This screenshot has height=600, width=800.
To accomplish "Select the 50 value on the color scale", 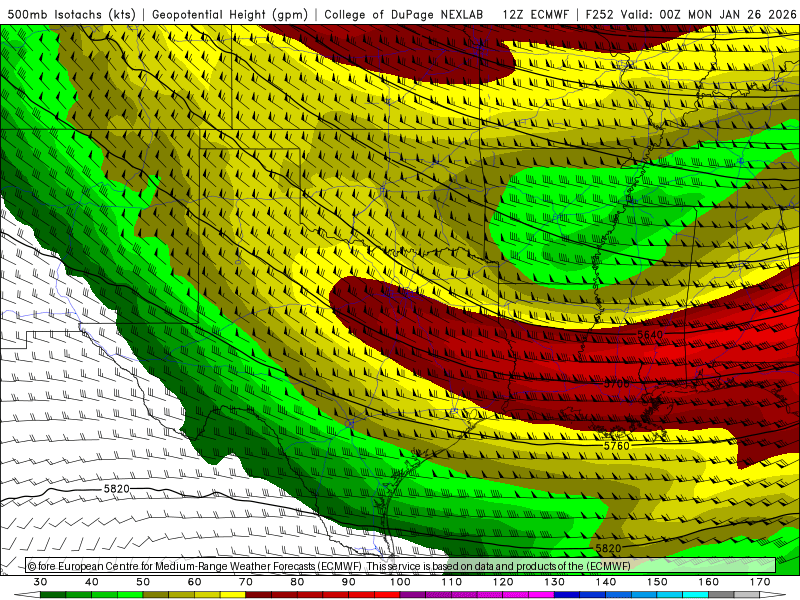I will tap(143, 582).
